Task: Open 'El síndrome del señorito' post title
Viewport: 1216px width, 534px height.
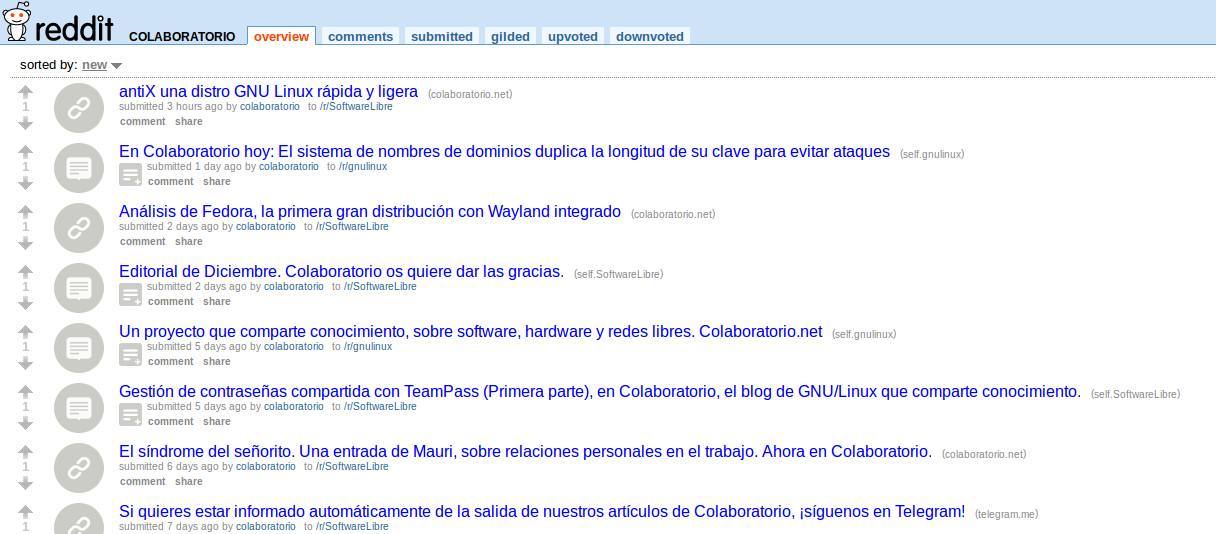Action: 525,452
